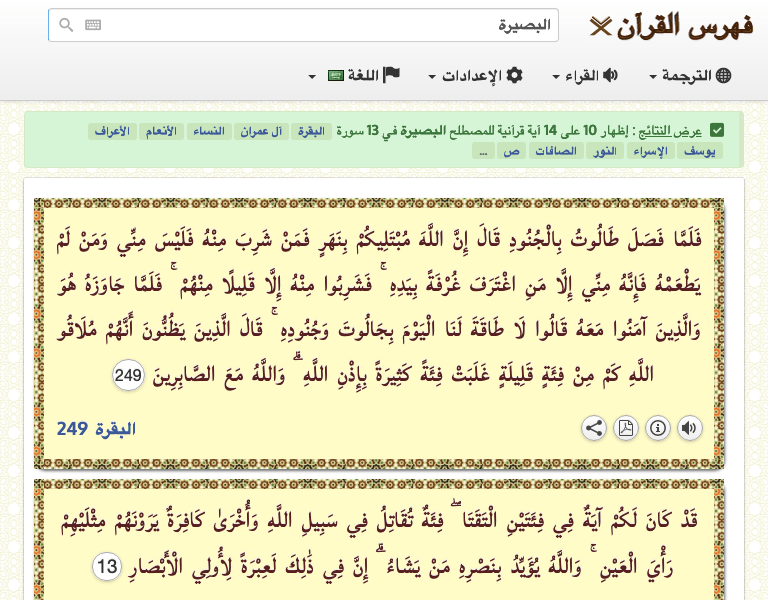This screenshot has width=768, height=600.
Task: Open verse info icon for Al-Baqarah 249
Action: [x=658, y=429]
